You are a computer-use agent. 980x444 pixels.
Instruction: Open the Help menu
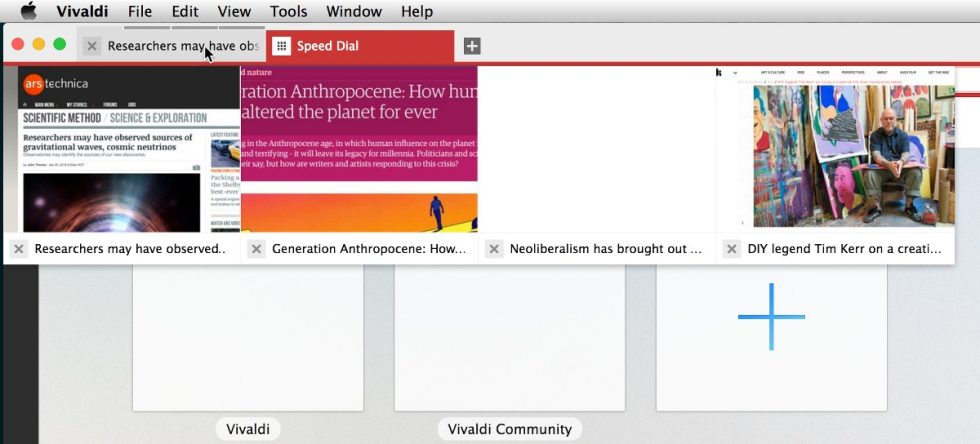[417, 11]
